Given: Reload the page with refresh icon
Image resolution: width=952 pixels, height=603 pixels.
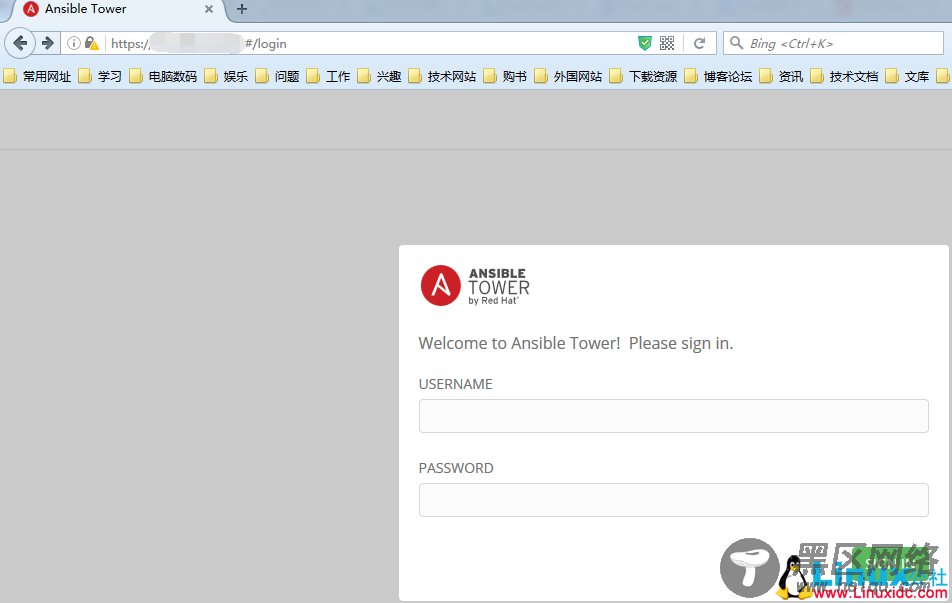Looking at the screenshot, I should click(x=699, y=43).
